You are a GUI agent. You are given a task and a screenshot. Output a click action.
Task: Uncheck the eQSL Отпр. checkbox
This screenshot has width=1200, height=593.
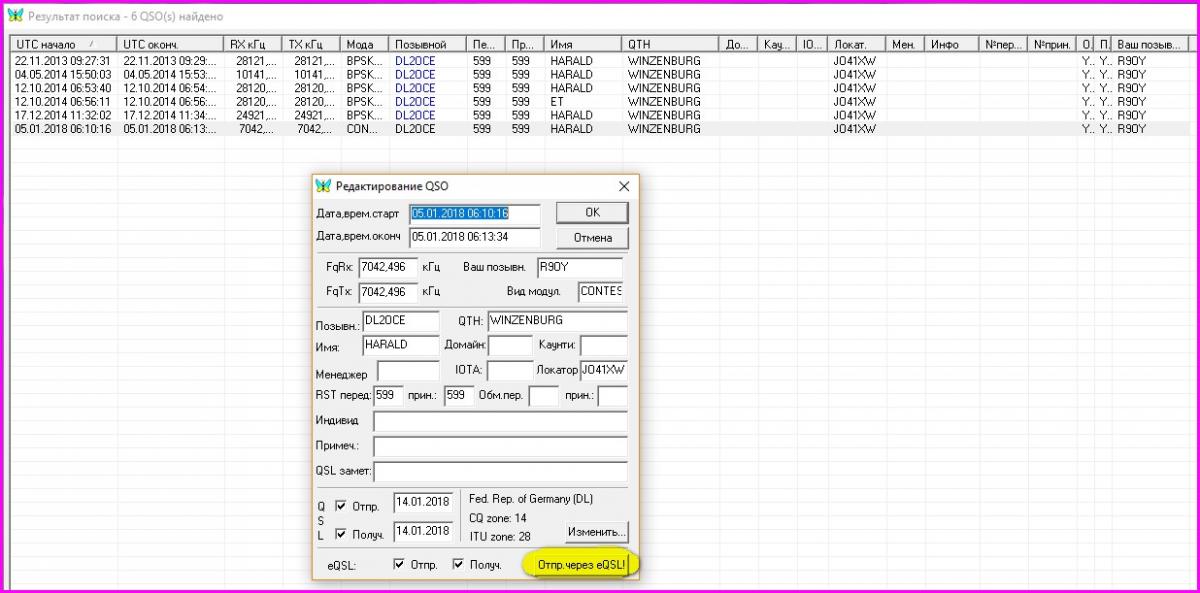point(400,565)
